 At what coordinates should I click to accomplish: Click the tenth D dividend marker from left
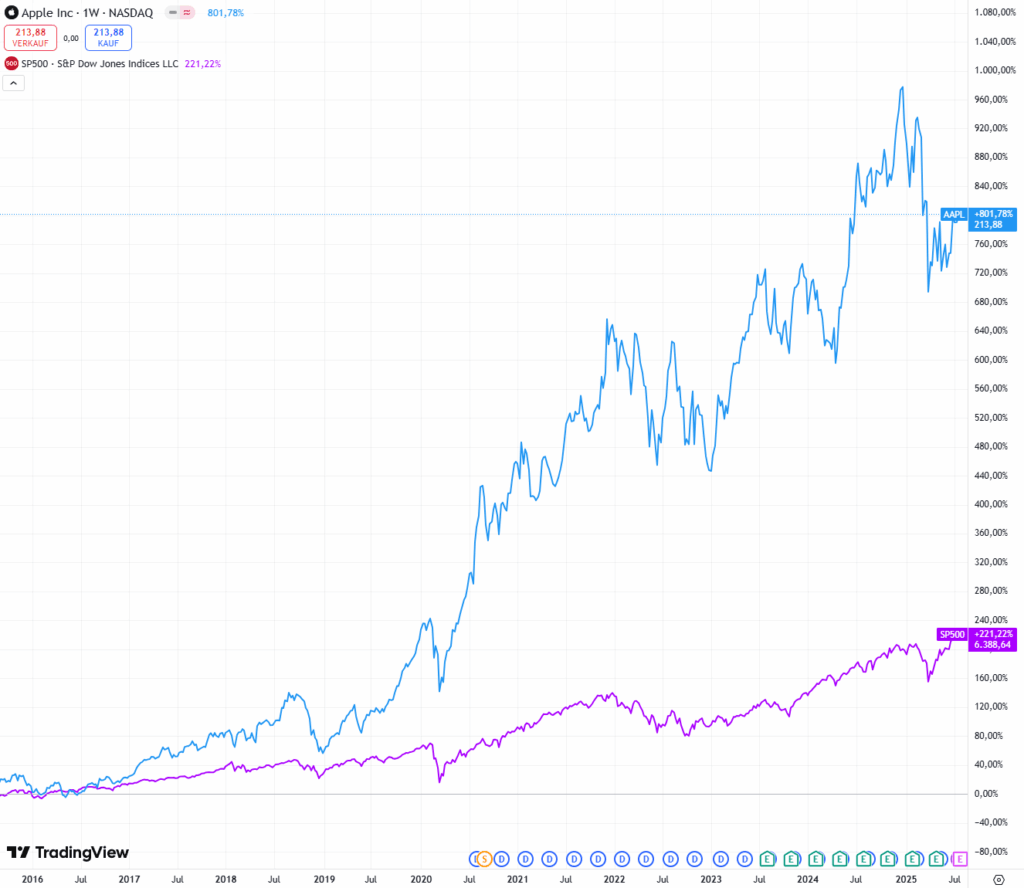tap(721, 859)
